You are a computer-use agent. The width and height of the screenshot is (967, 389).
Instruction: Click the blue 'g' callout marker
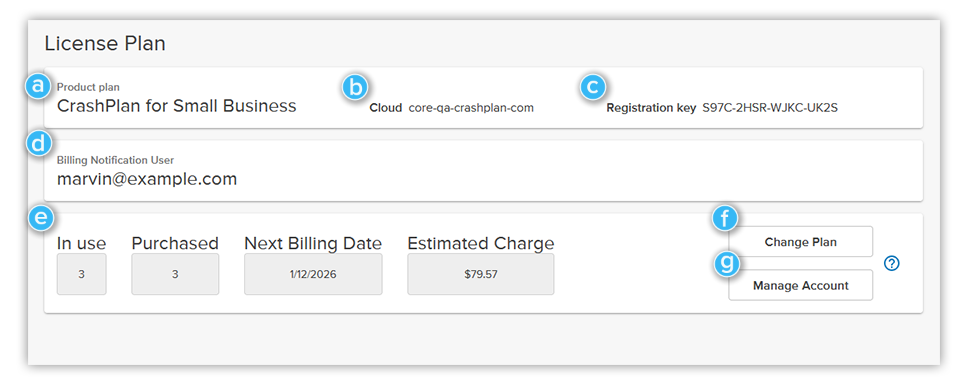(x=726, y=263)
